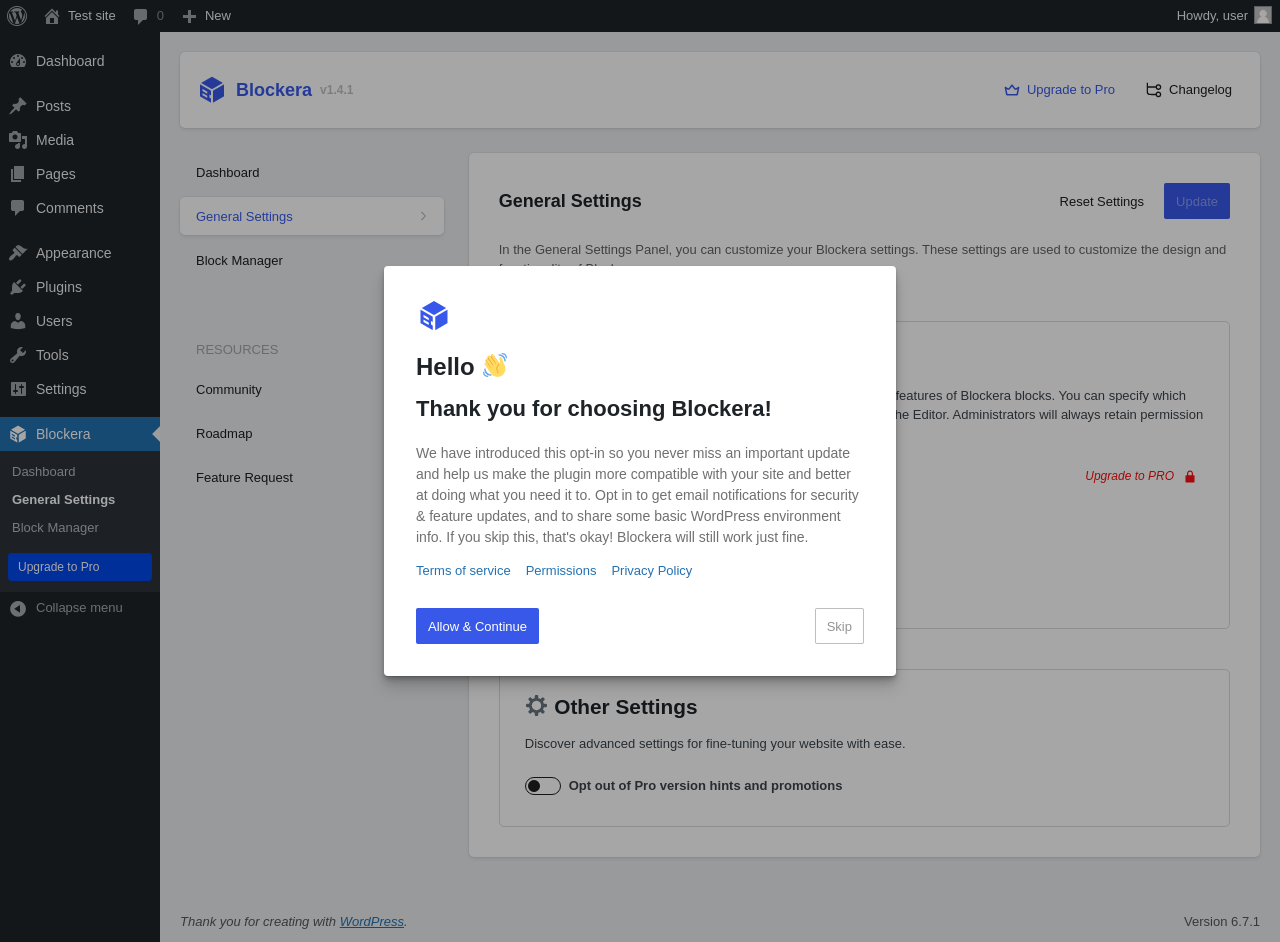The height and width of the screenshot is (942, 1280).
Task: Click the Blockera cube logo in header
Action: click(x=212, y=90)
